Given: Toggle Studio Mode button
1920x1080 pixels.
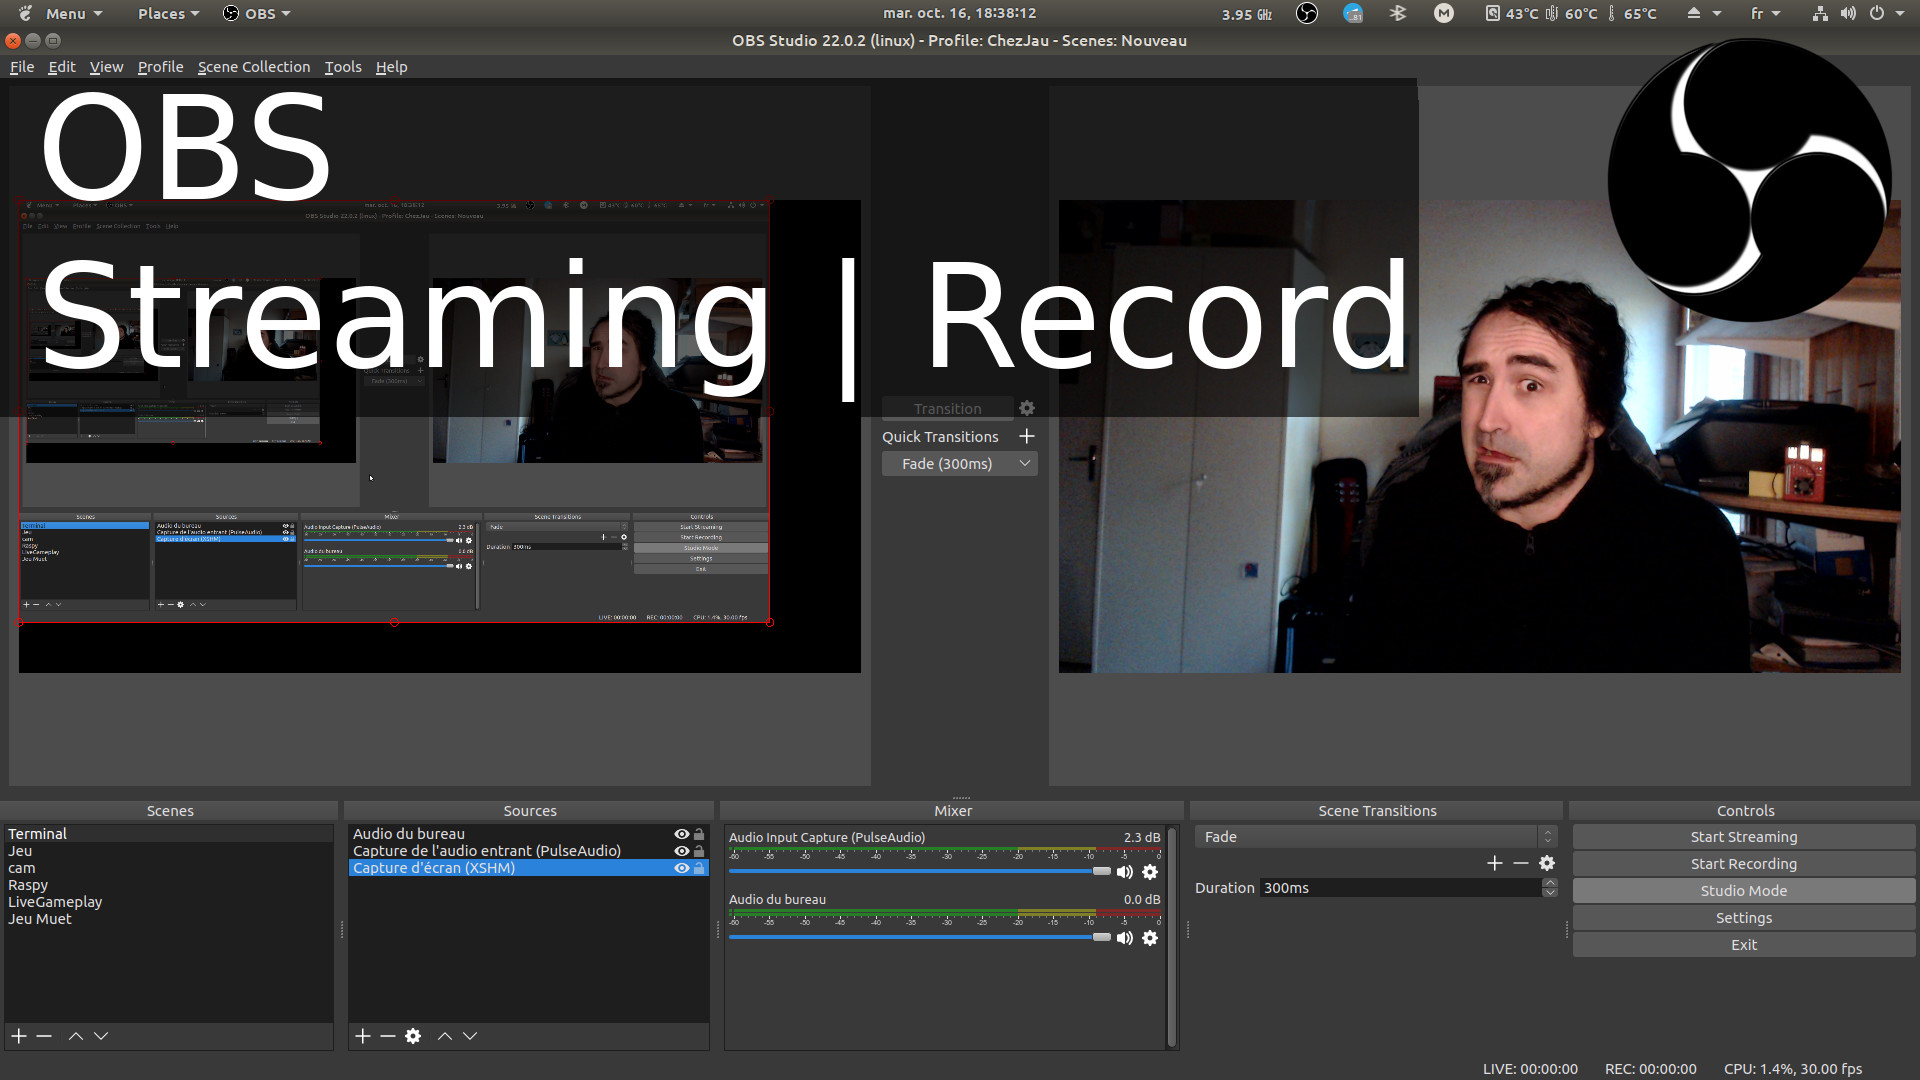Looking at the screenshot, I should coord(1744,891).
